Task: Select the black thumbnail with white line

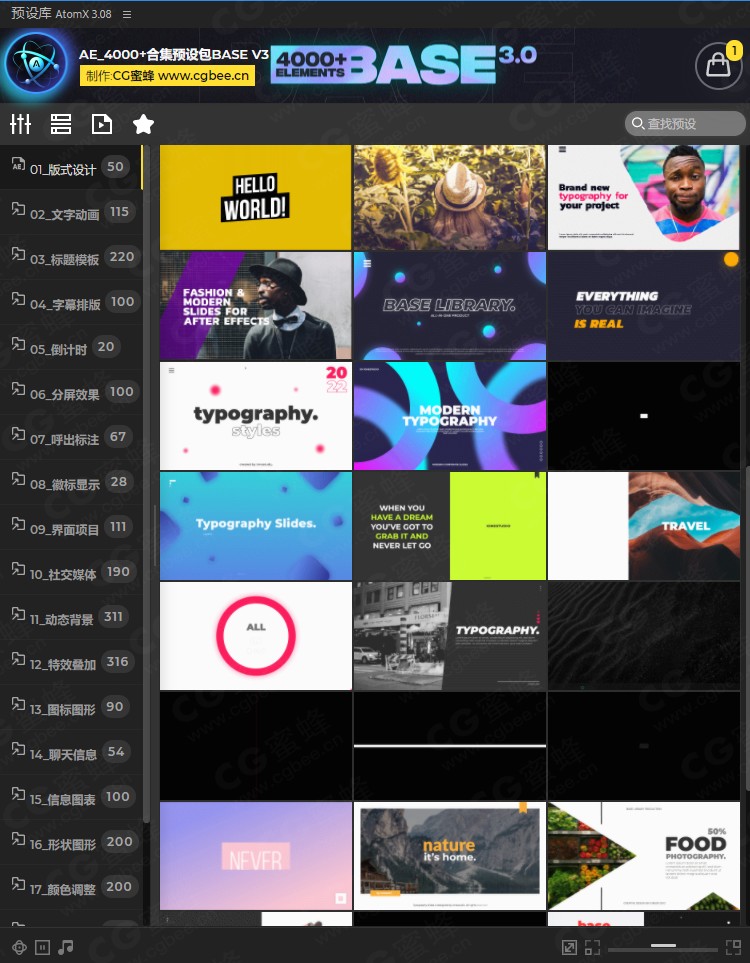Action: (x=450, y=746)
